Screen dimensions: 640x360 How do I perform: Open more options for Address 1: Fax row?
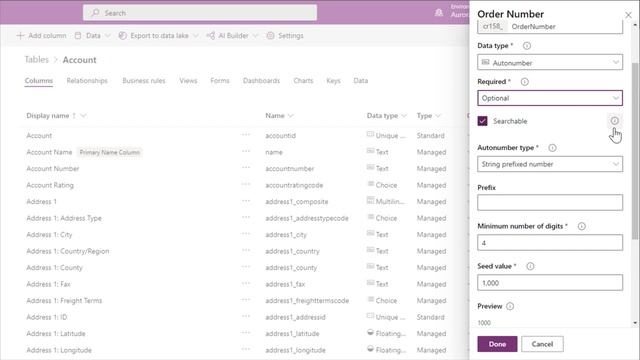tap(245, 283)
